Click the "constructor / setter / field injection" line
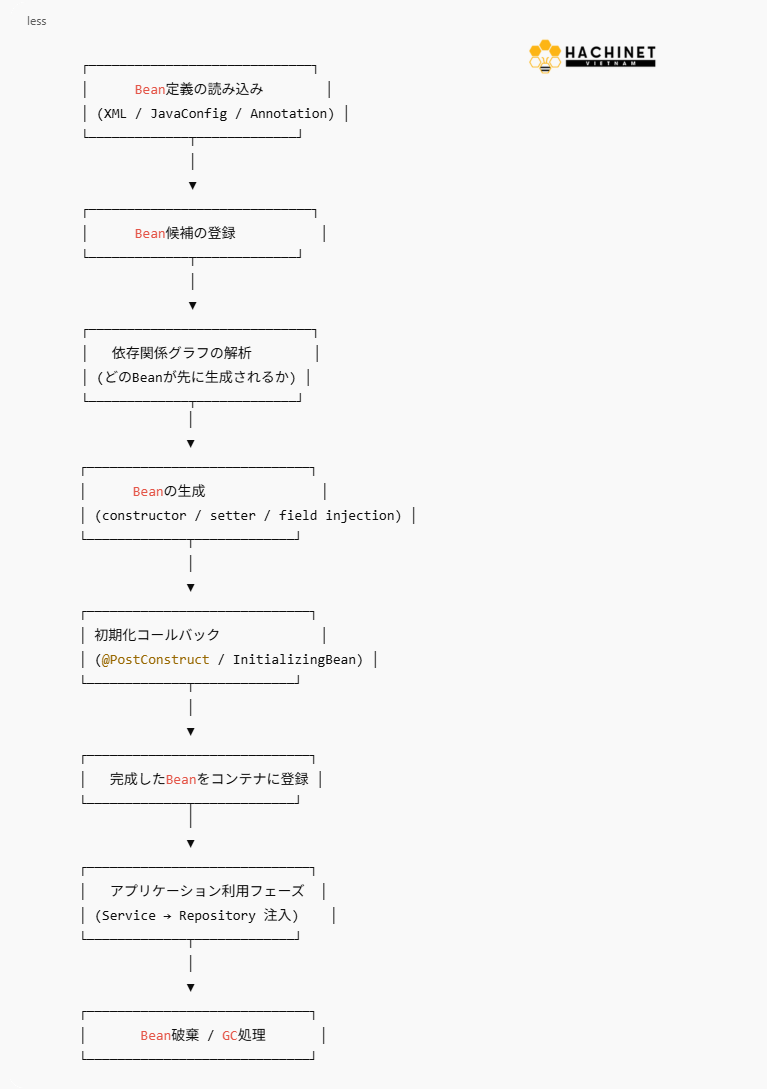The width and height of the screenshot is (767, 1089). pos(248,515)
